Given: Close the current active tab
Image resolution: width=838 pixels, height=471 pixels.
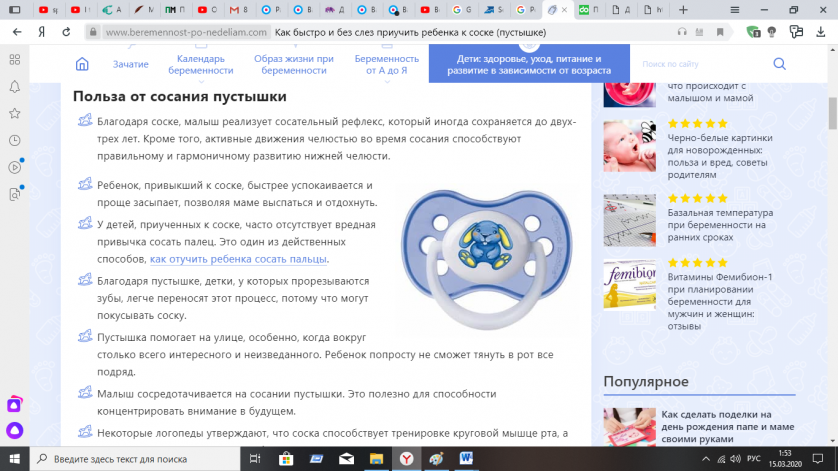Looking at the screenshot, I should (x=564, y=10).
